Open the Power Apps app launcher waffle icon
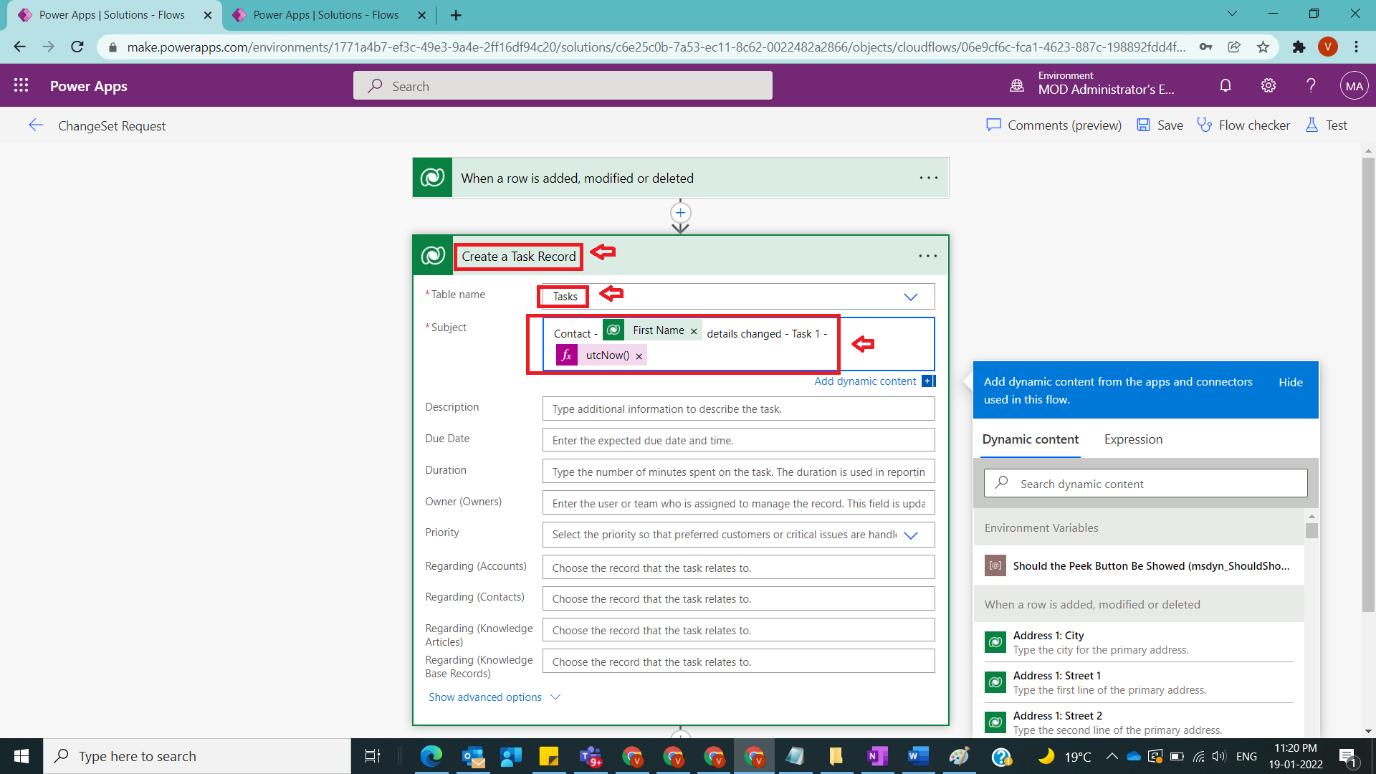This screenshot has width=1376, height=774. tap(20, 86)
